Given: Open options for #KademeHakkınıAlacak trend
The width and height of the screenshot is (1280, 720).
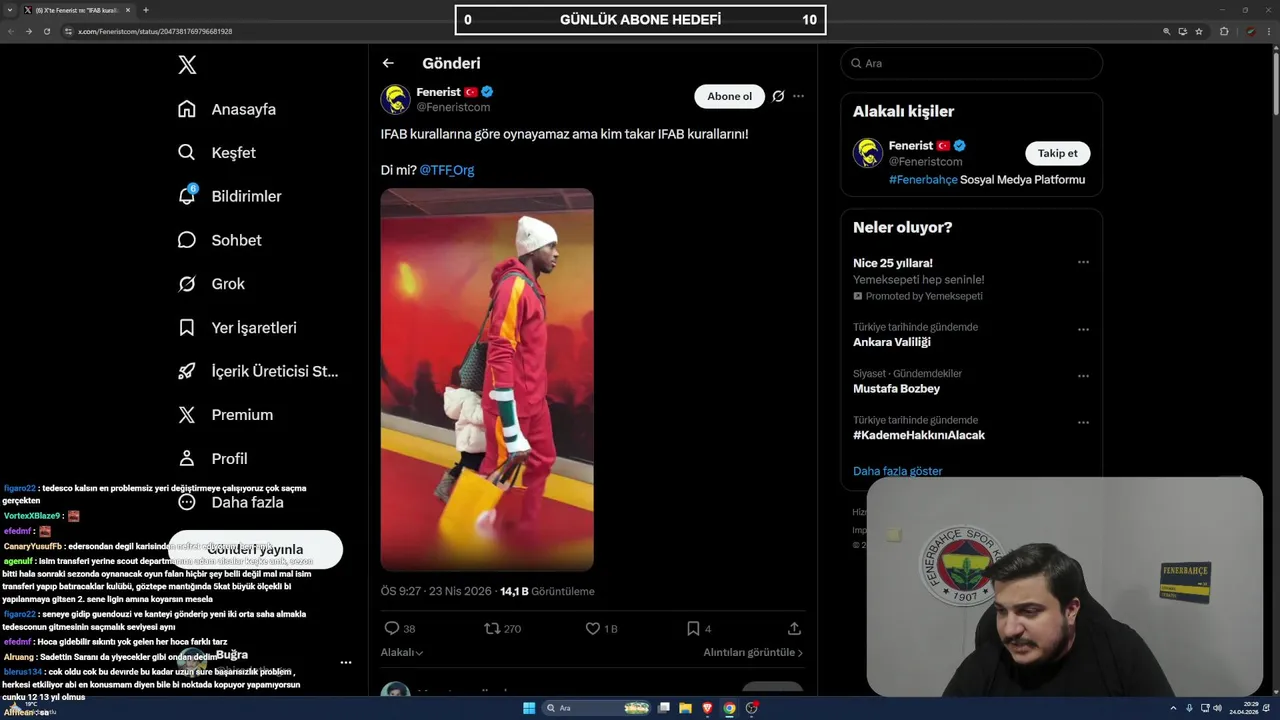Looking at the screenshot, I should click(1083, 423).
